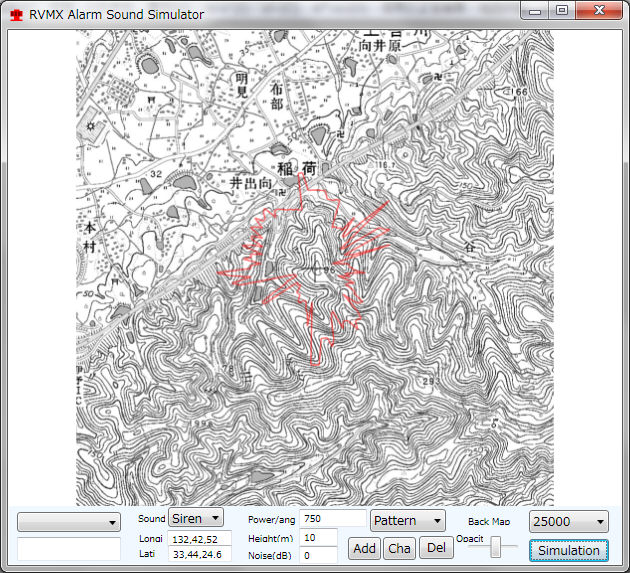Run the Simulation button
Screen dimensions: 630x573
(568, 550)
